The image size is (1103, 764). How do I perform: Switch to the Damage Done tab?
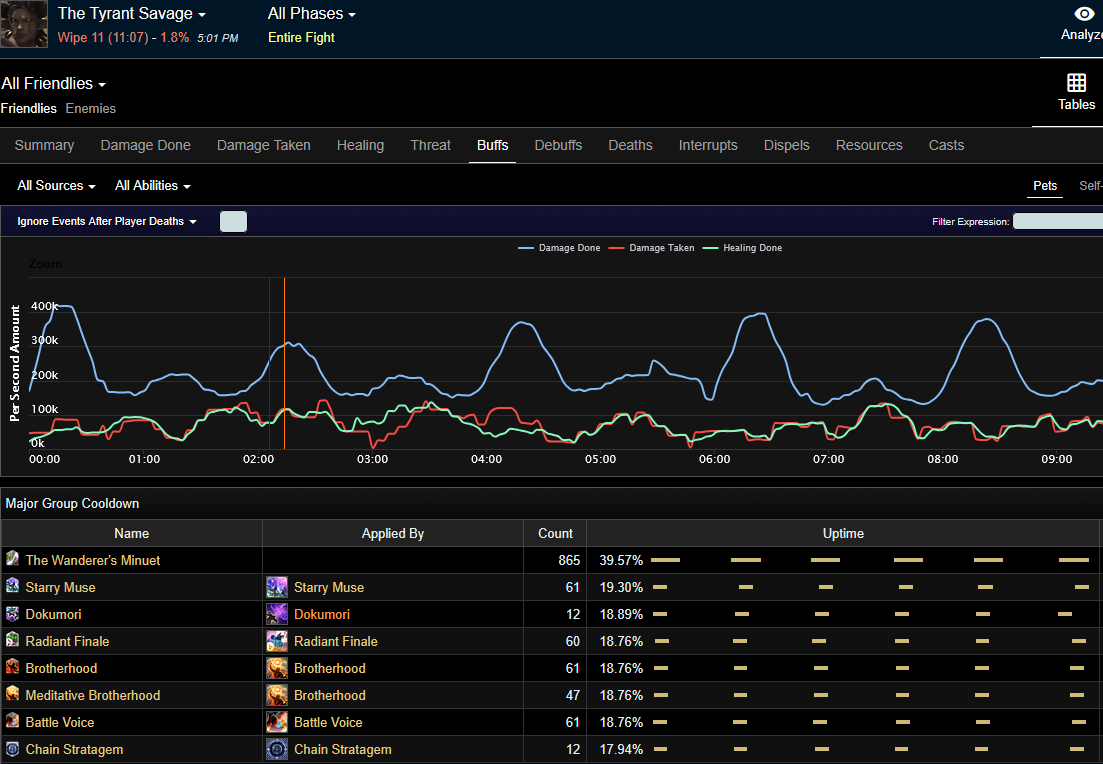click(x=146, y=145)
